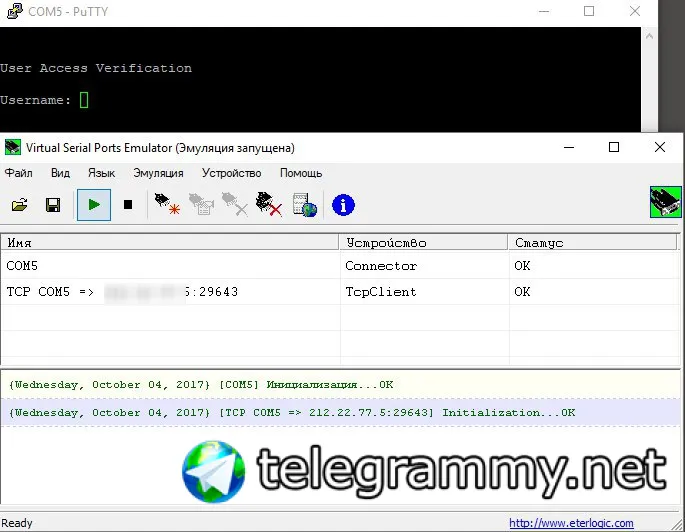Click the OK status of the COM5 row
This screenshot has width=685, height=532.
(x=522, y=266)
